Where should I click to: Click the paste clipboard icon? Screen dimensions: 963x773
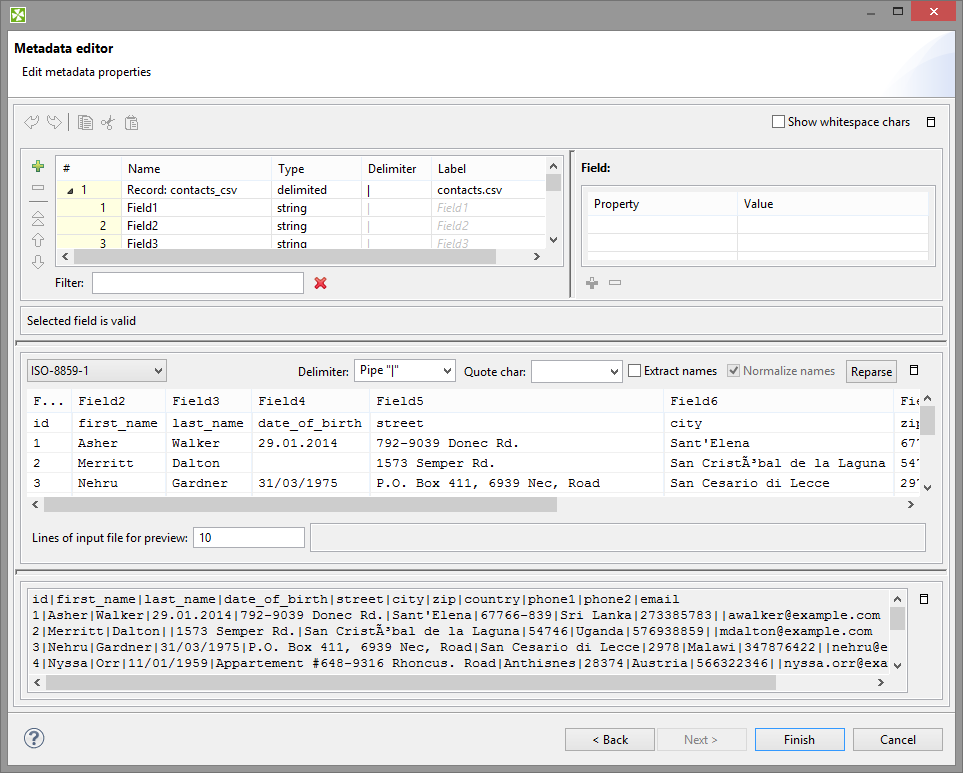[131, 122]
